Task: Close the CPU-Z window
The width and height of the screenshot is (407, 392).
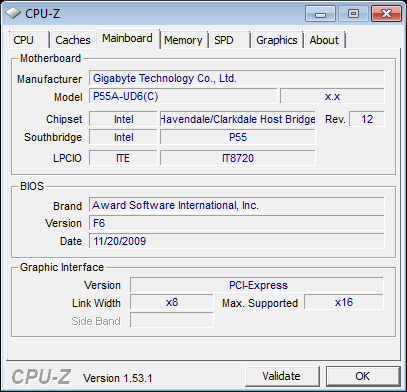Action: 386,14
